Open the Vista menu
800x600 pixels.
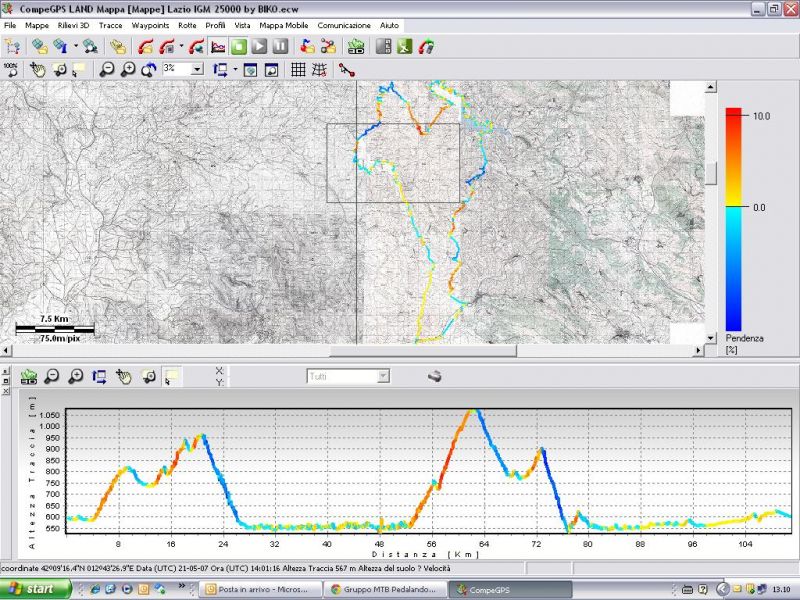pos(242,25)
